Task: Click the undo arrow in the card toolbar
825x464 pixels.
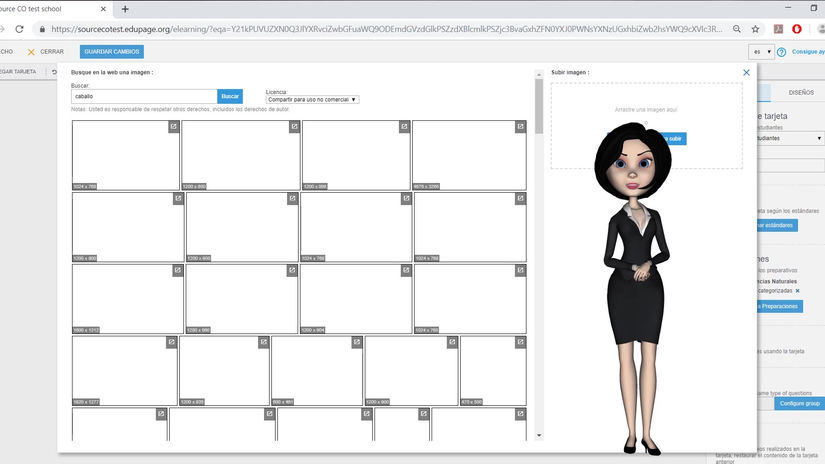Action: [x=54, y=72]
